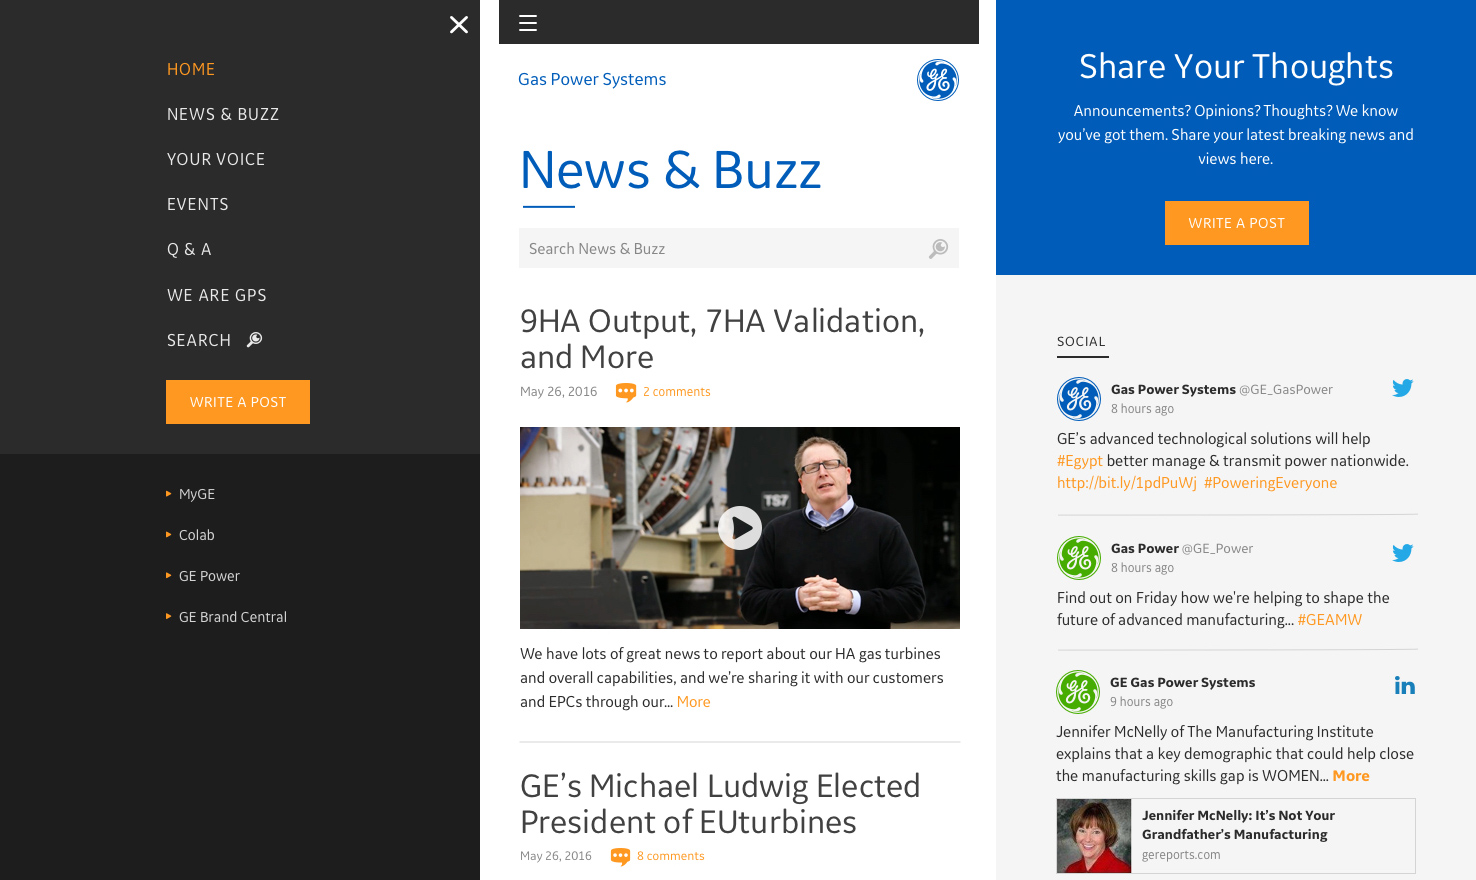1476x880 pixels.
Task: Close the side navigation menu
Action: [459, 24]
